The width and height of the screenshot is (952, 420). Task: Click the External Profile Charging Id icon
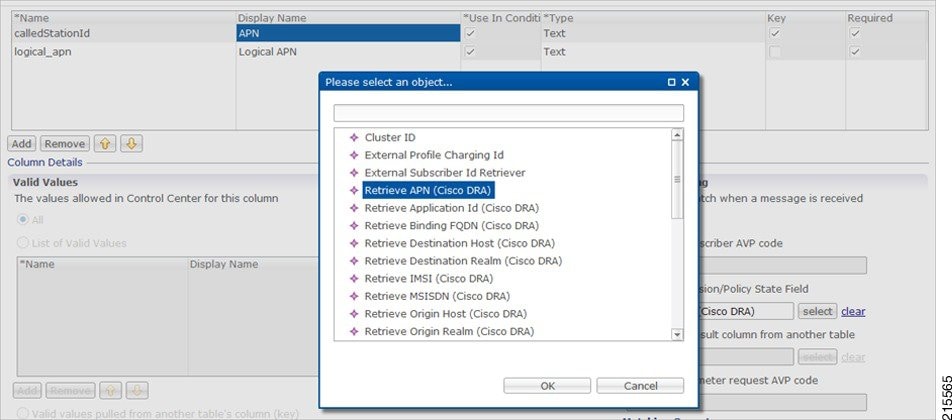[x=355, y=155]
